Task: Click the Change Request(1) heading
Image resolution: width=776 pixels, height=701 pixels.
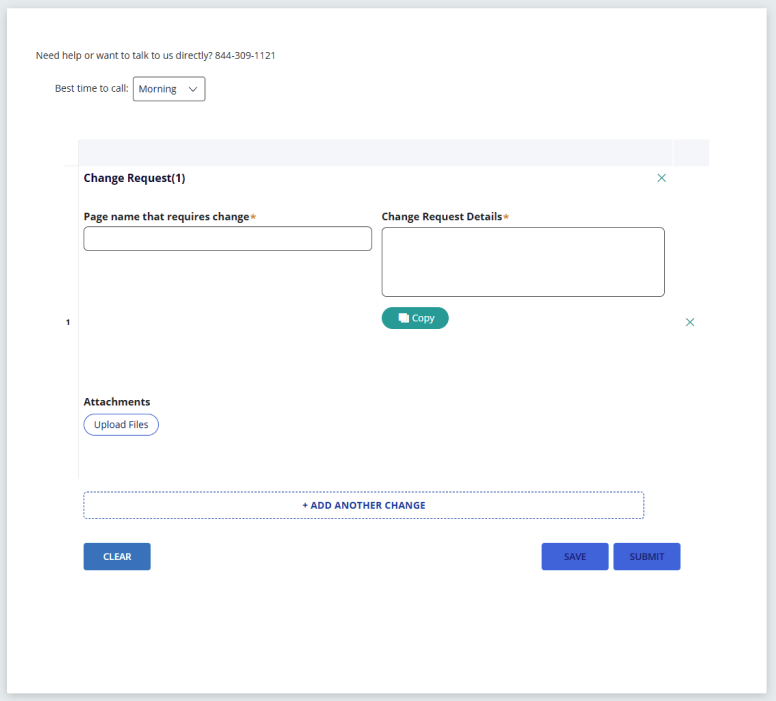Action: click(134, 178)
